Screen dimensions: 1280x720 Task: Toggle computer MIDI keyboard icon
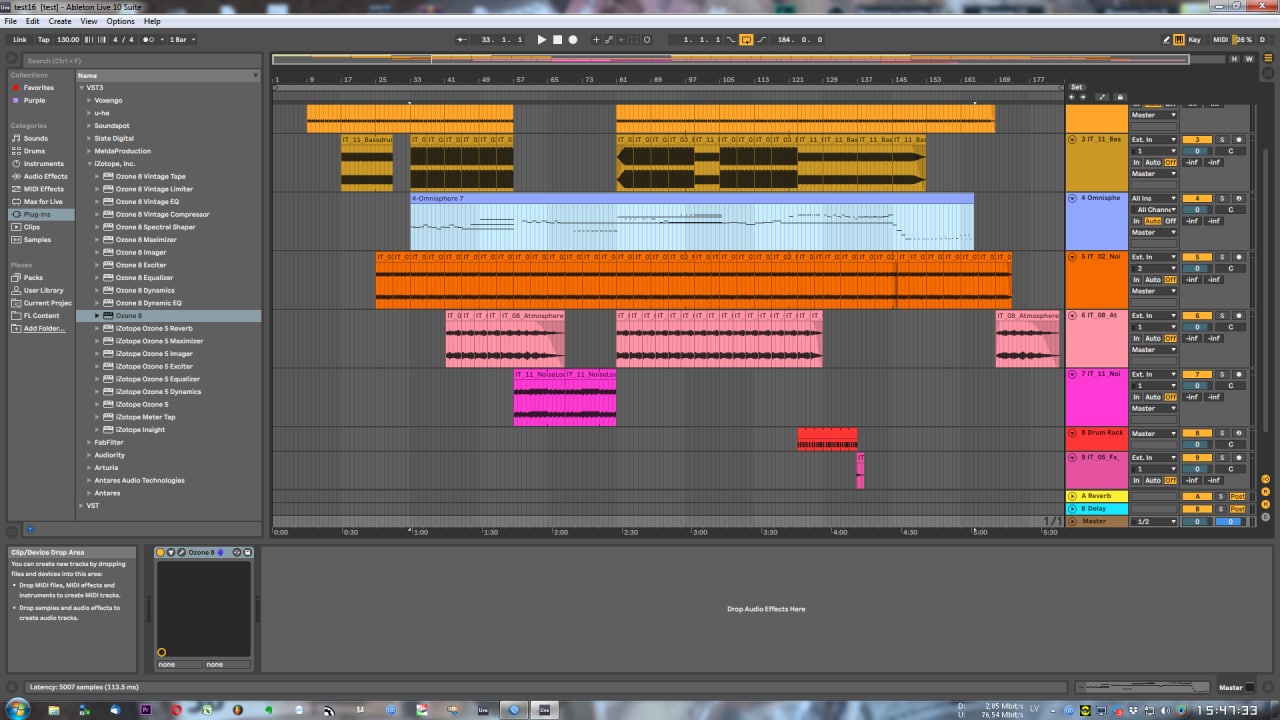(1179, 40)
